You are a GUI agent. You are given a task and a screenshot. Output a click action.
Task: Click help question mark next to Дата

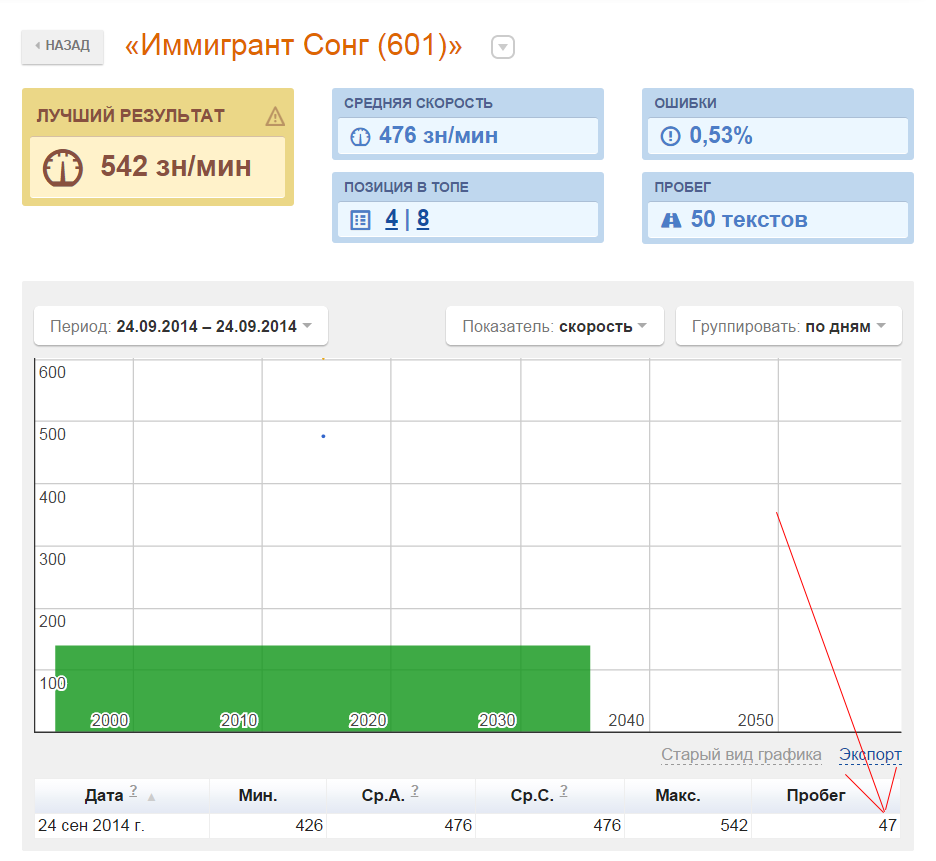133,791
